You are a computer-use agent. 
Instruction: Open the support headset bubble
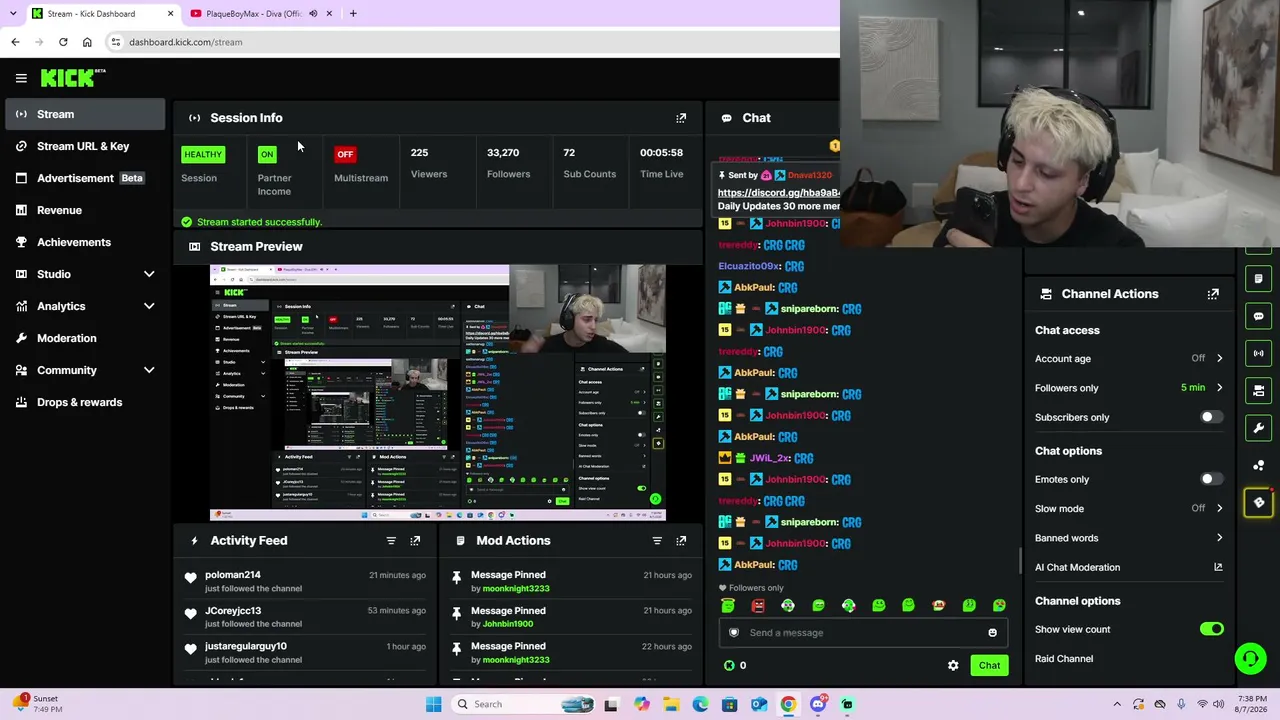click(x=1250, y=658)
